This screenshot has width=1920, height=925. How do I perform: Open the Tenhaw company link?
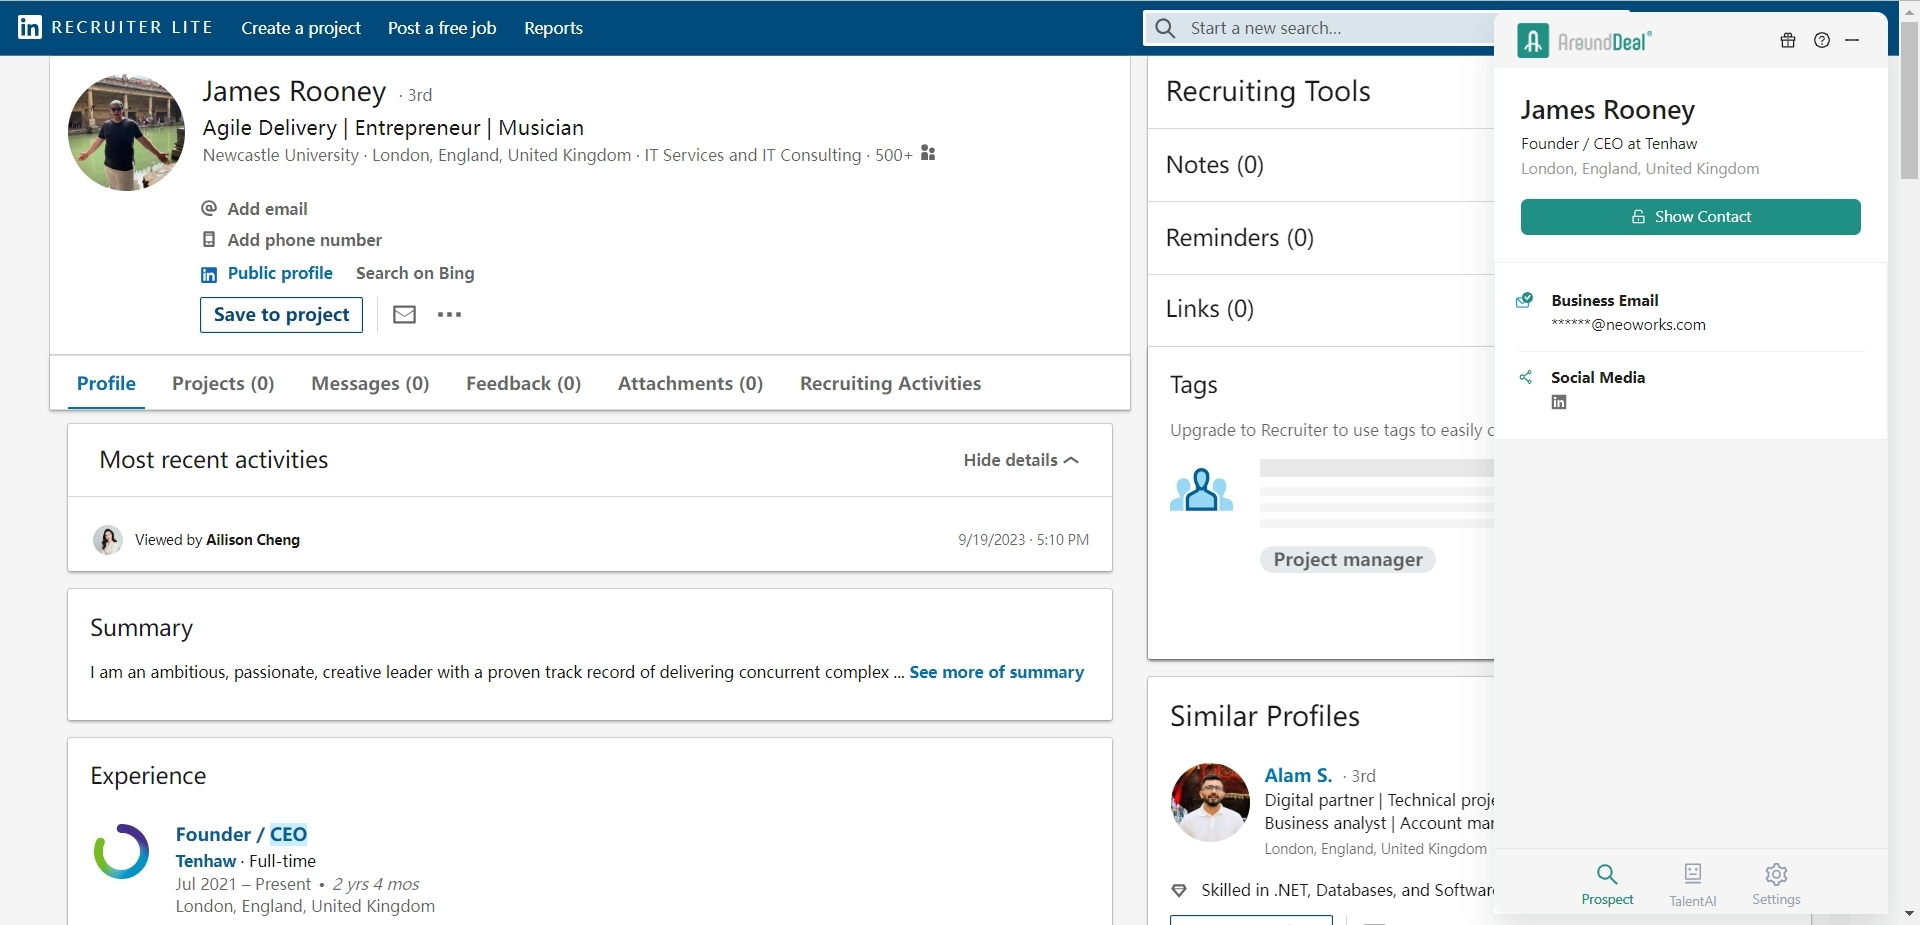pos(206,861)
